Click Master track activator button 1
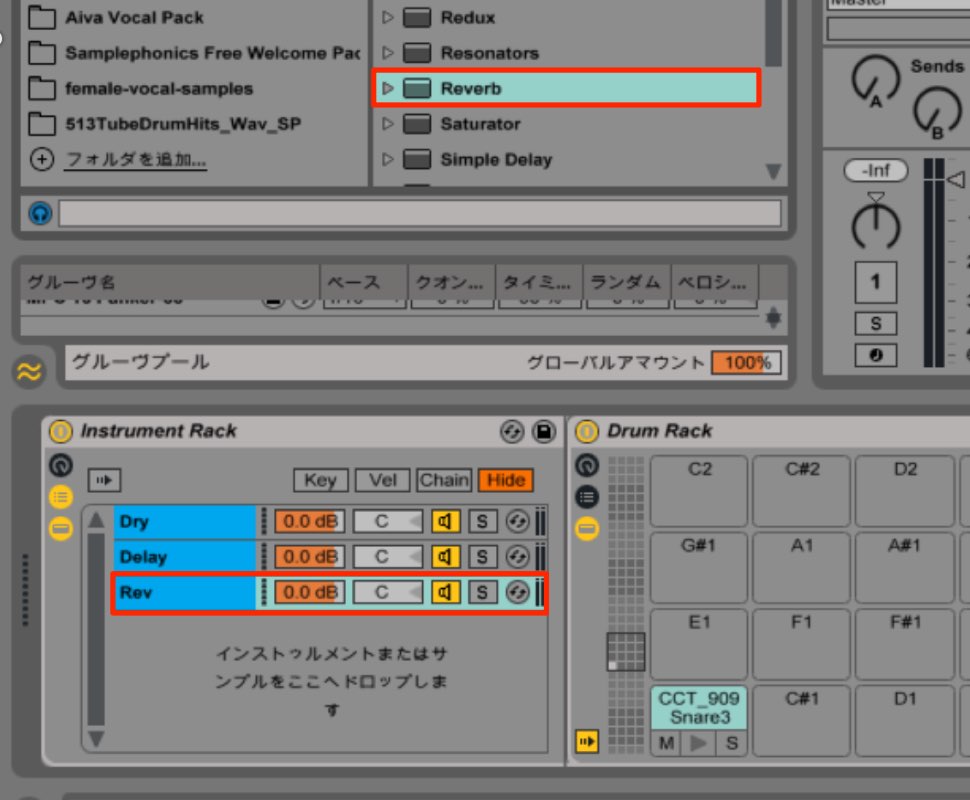This screenshot has height=800, width=970. coord(875,282)
